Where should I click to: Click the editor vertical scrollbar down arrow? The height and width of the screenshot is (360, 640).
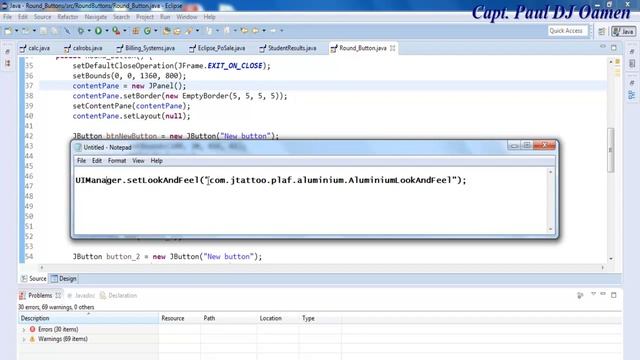pos(611,258)
